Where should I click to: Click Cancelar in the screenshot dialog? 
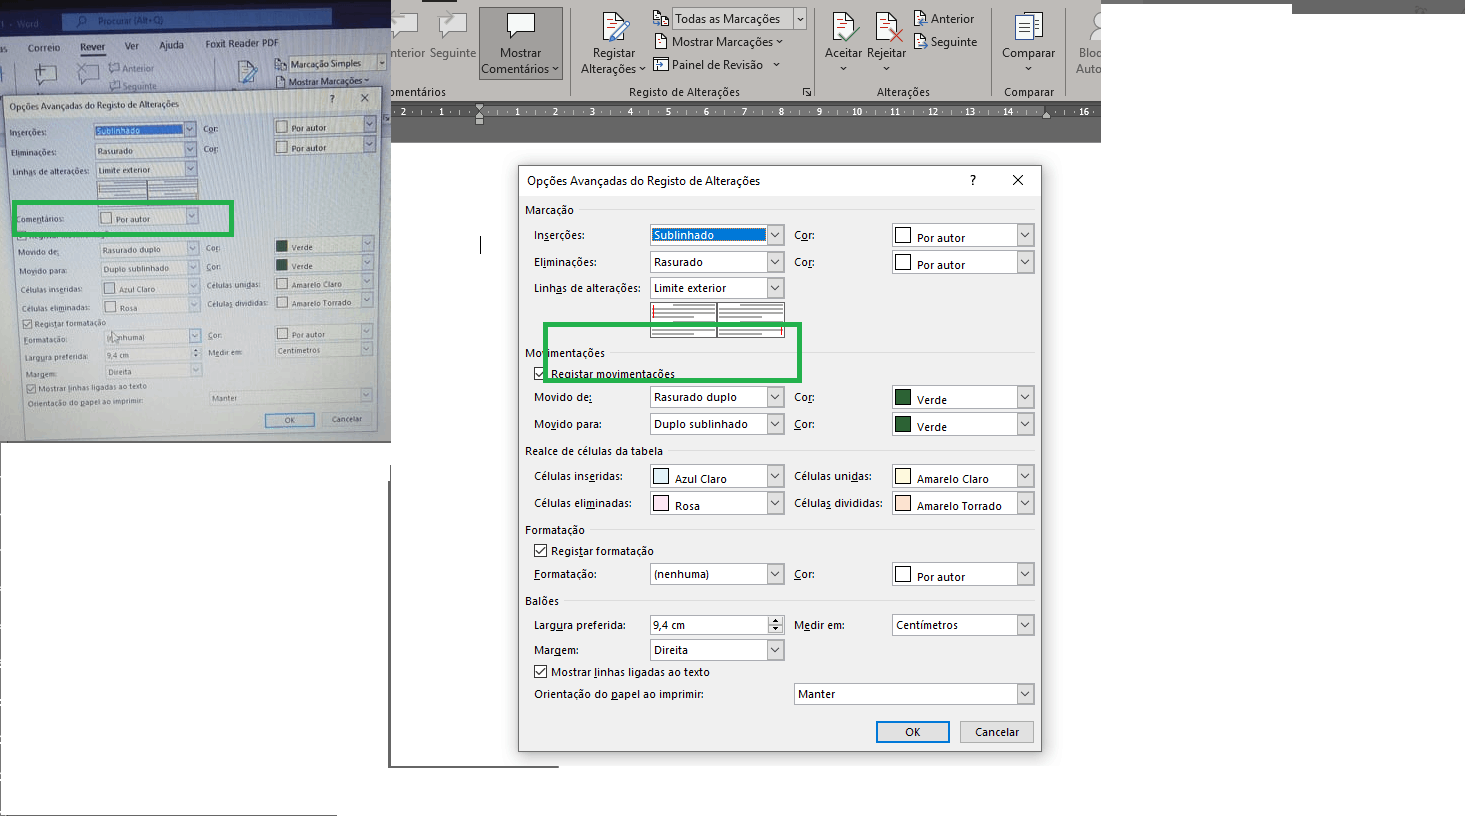tap(997, 732)
